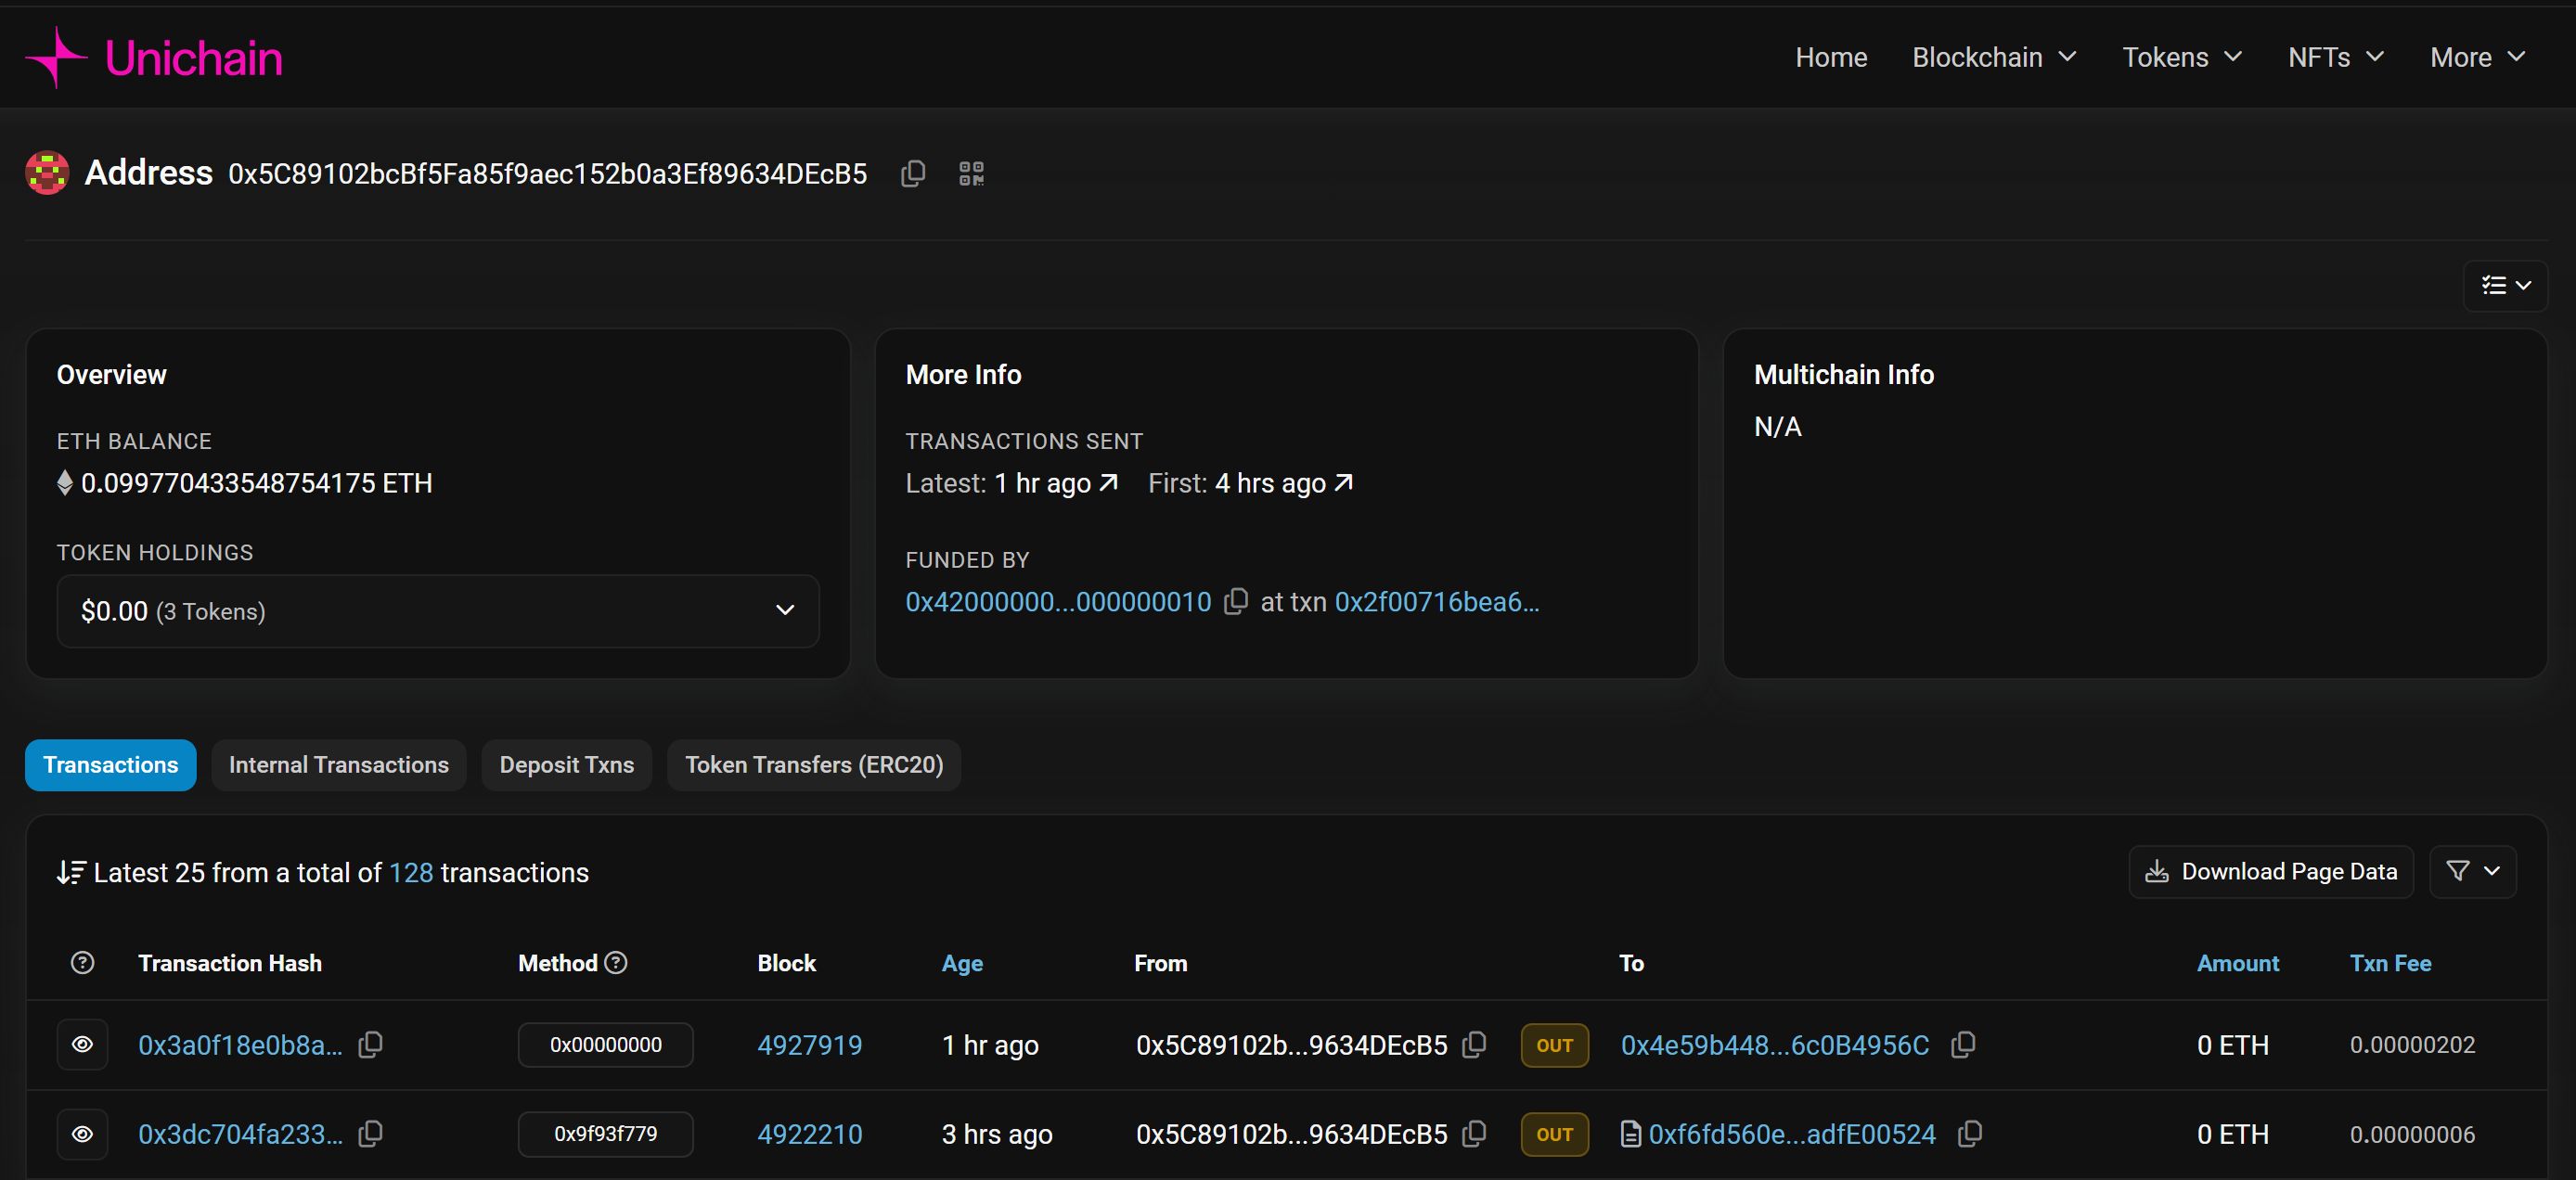Copy recipient address 0x4e59b448...6c0B4956C
Viewport: 2576px width, 1180px height.
click(1963, 1045)
